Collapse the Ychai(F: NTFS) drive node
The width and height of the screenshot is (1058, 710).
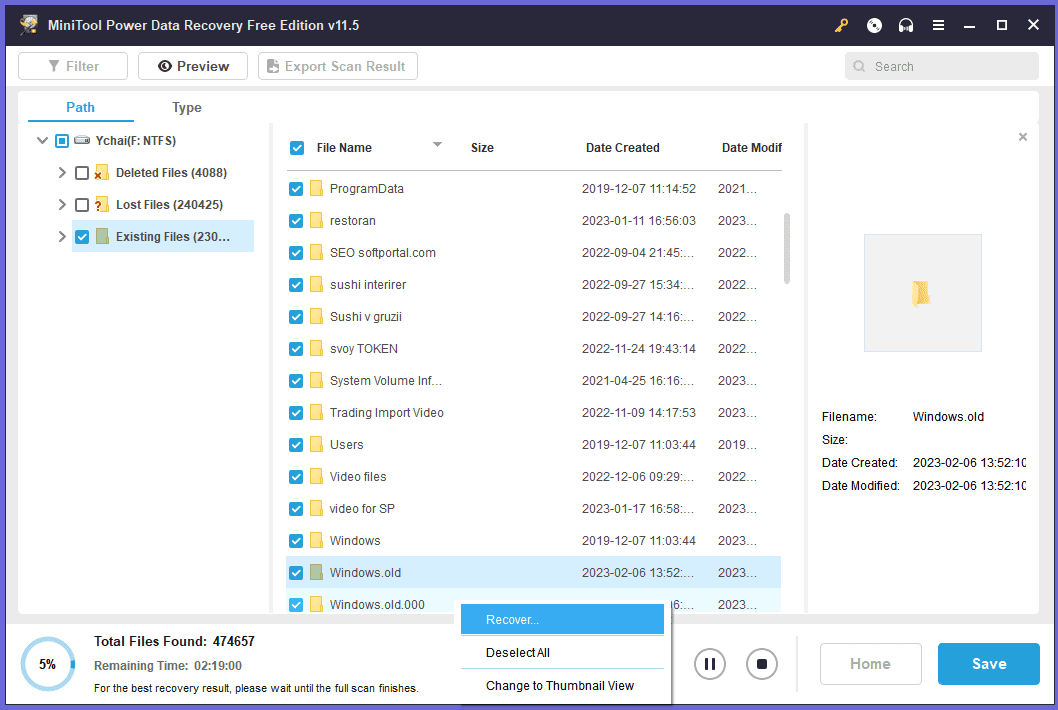point(42,141)
